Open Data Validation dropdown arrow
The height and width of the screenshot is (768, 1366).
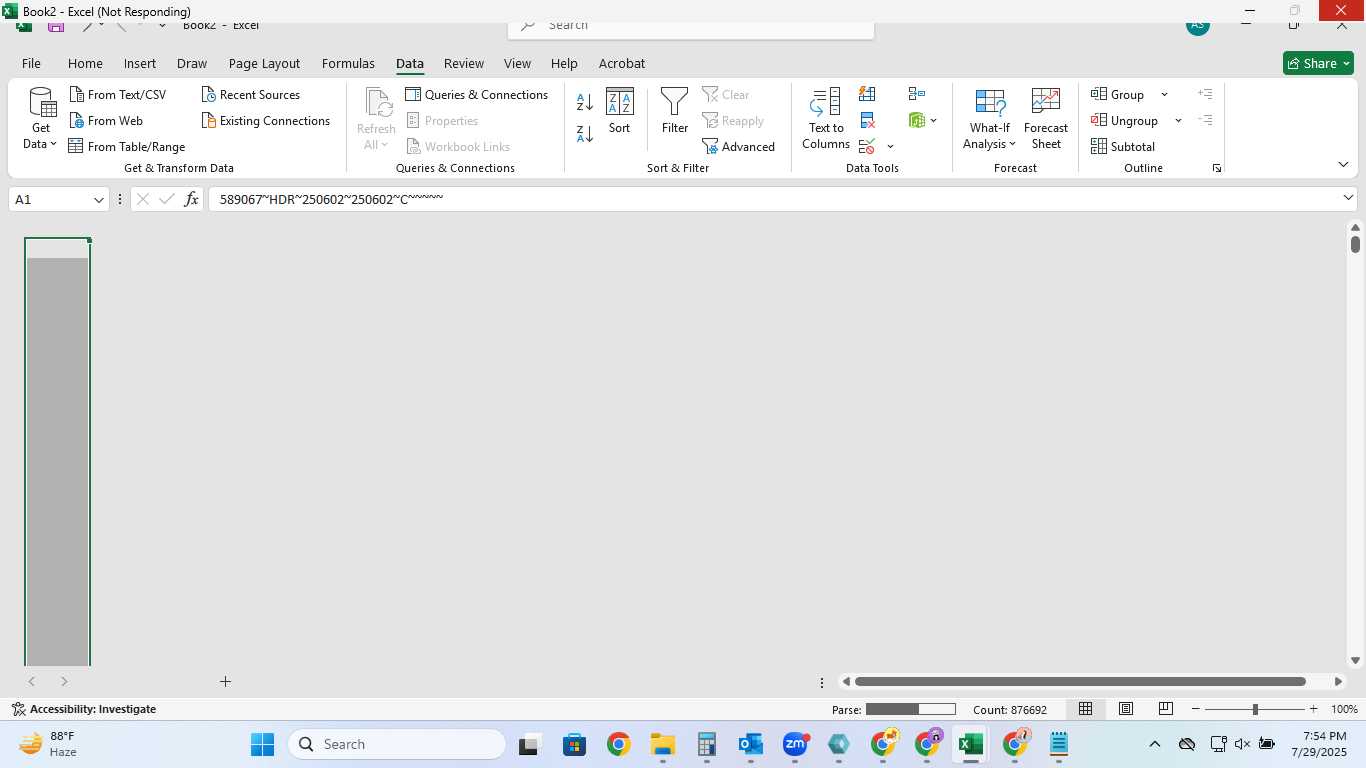tap(890, 147)
